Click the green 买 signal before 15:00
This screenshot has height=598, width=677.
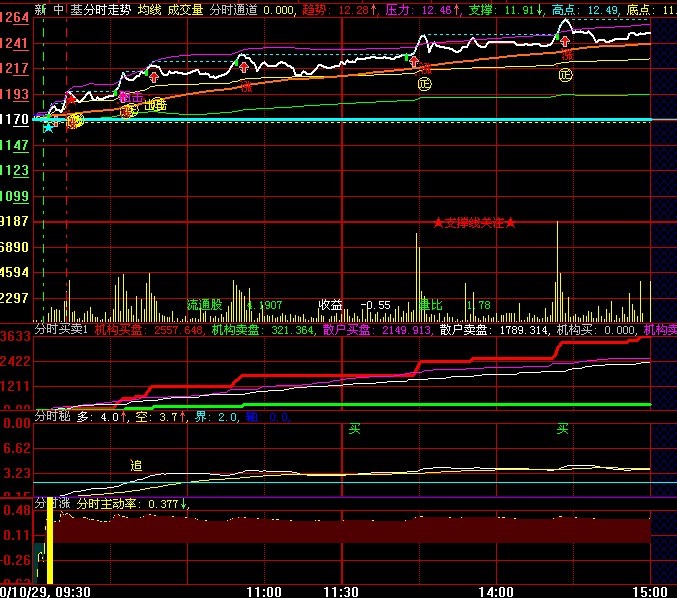[562, 429]
